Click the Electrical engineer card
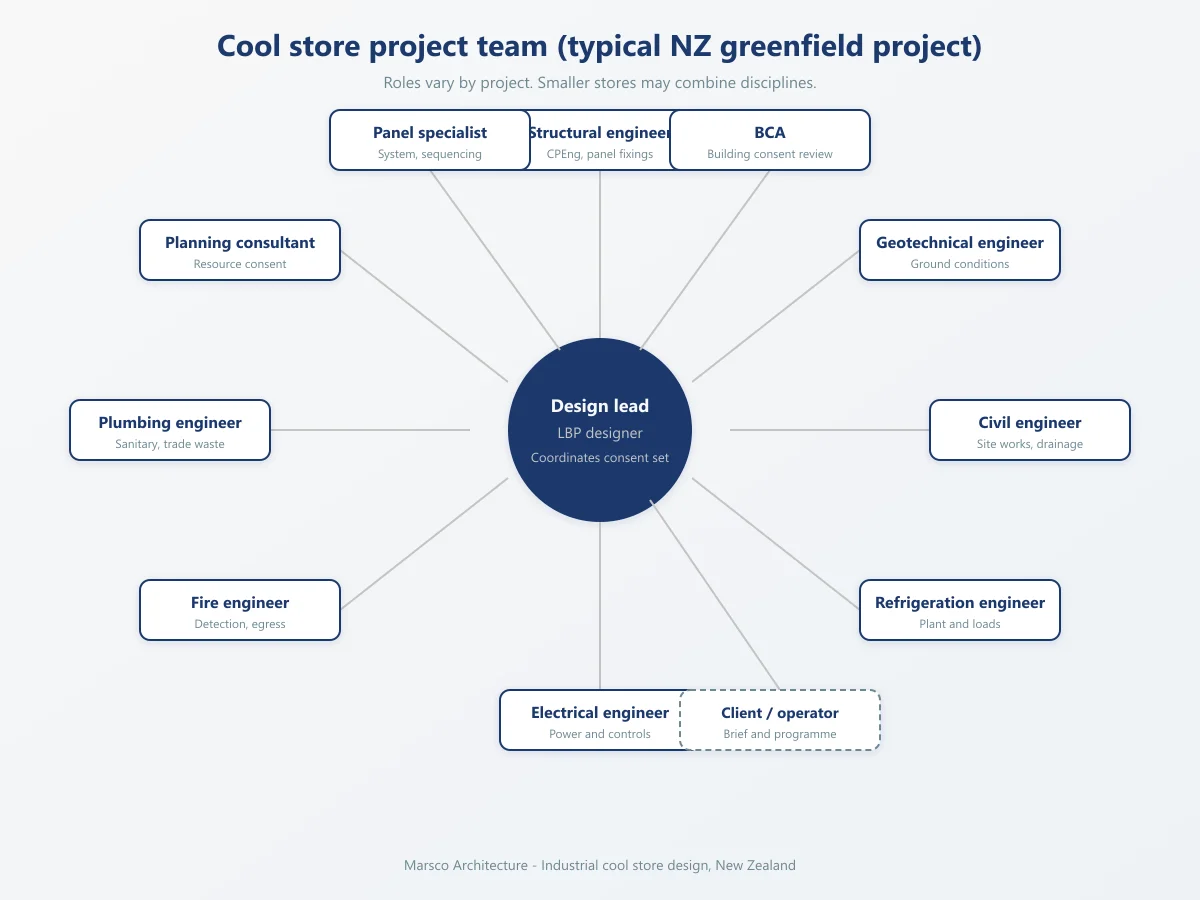The image size is (1200, 900). pos(590,720)
